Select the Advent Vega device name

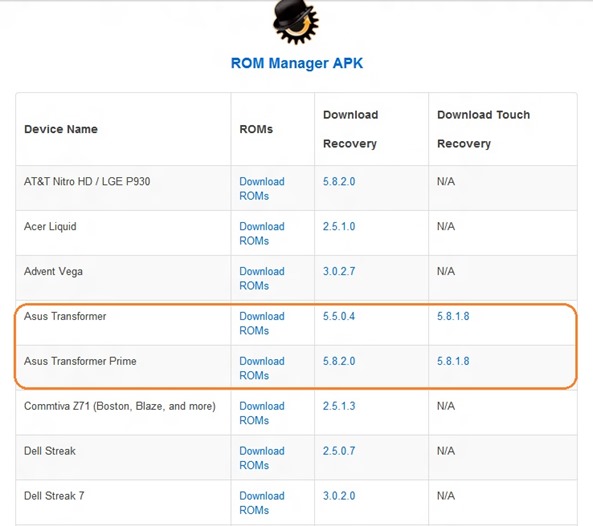click(53, 272)
